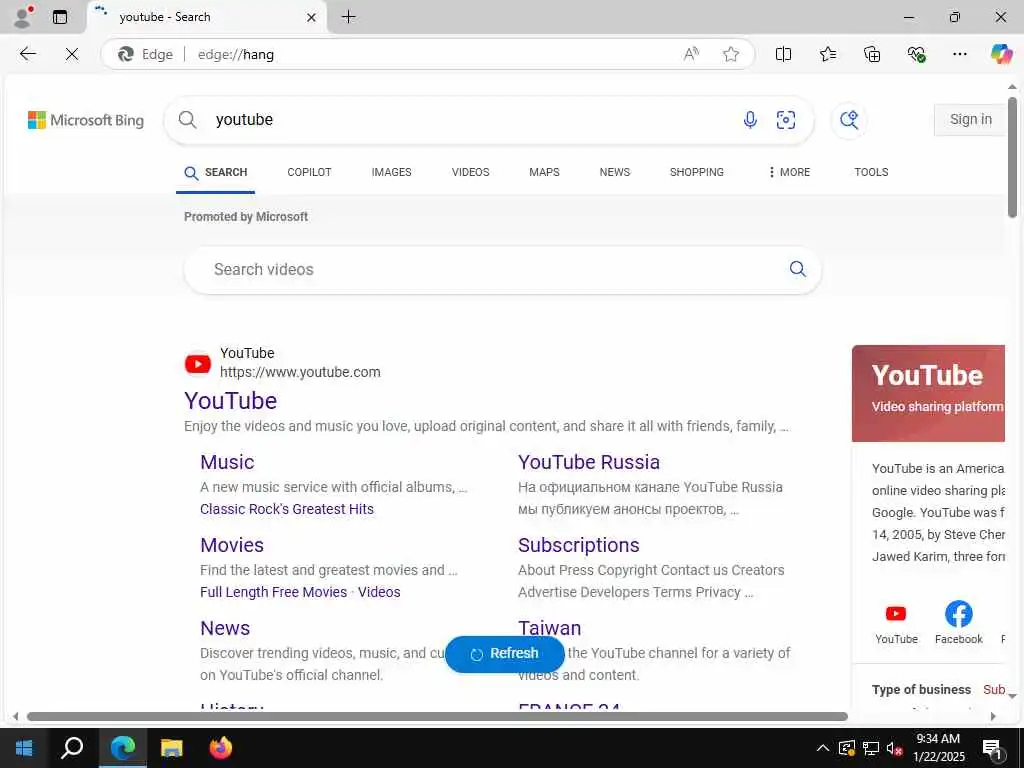Open Collections icon
The width and height of the screenshot is (1024, 768).
(872, 54)
